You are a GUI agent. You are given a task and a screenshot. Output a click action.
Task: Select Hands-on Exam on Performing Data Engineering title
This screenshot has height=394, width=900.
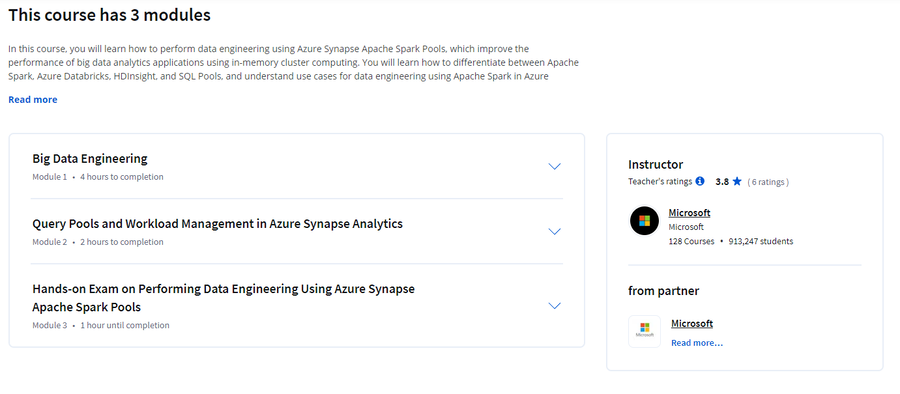[223, 298]
